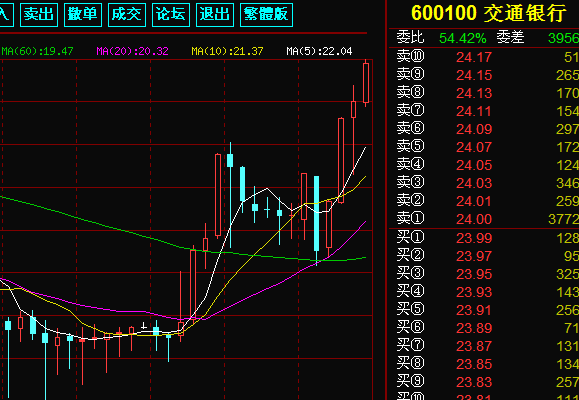Screen dimensions: 579x400
Task: Select the 买⑨ price 23.83 row
Action: [x=484, y=382]
